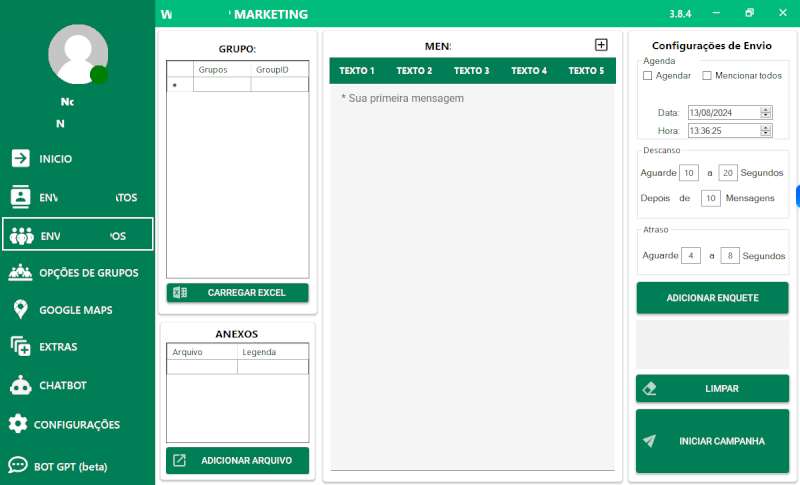Click the BOT GPT (beta) chat icon

point(18,465)
